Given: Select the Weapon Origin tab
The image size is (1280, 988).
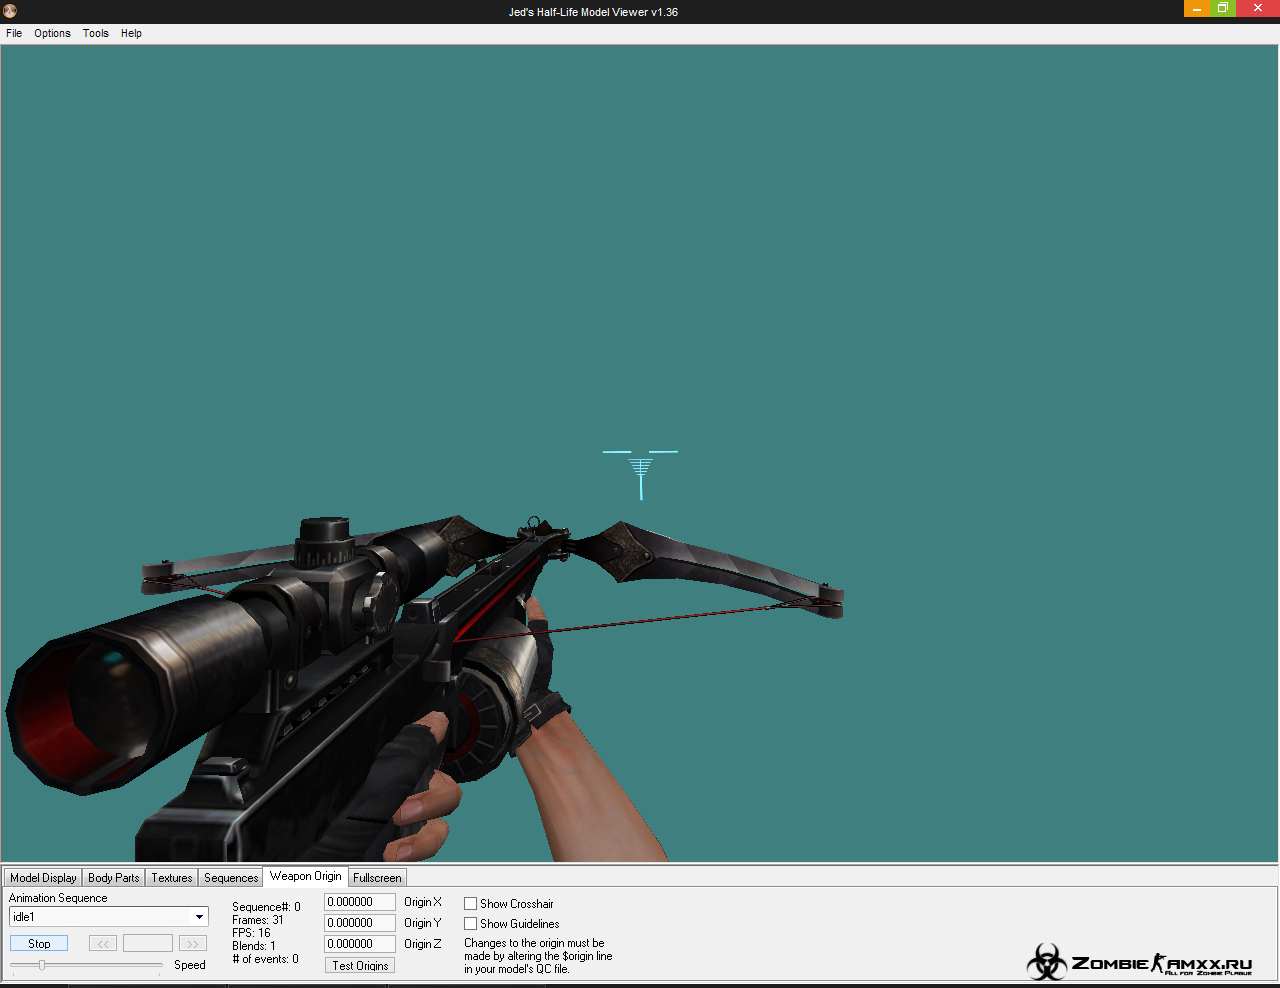Looking at the screenshot, I should click(305, 876).
